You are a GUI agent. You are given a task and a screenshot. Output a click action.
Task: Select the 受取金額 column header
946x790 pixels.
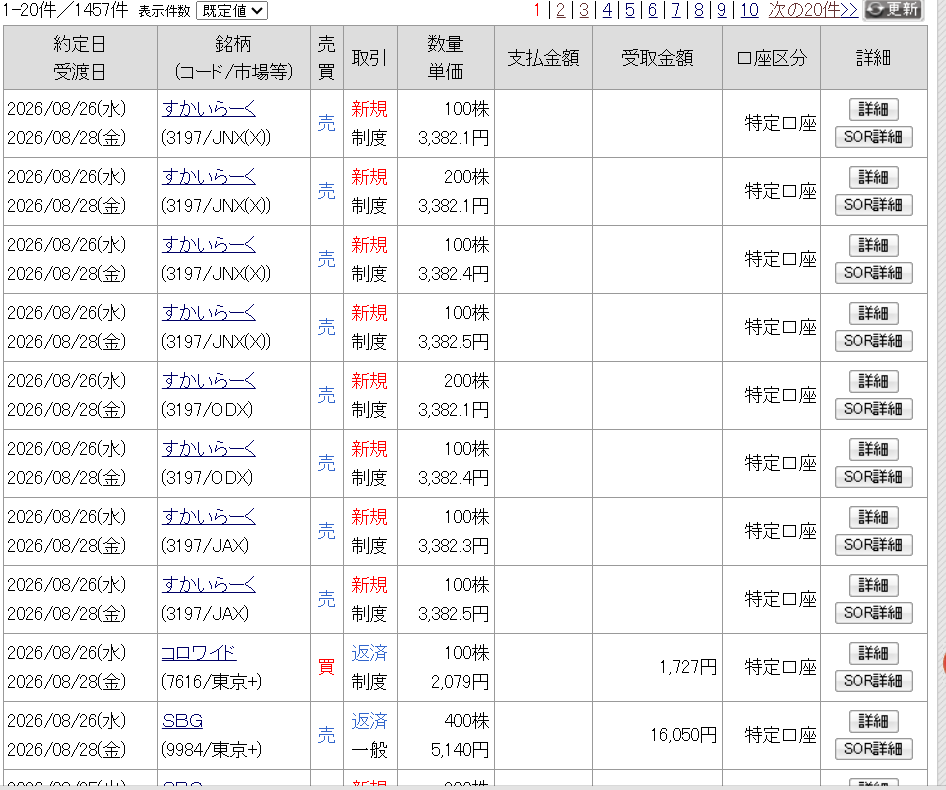[657, 58]
